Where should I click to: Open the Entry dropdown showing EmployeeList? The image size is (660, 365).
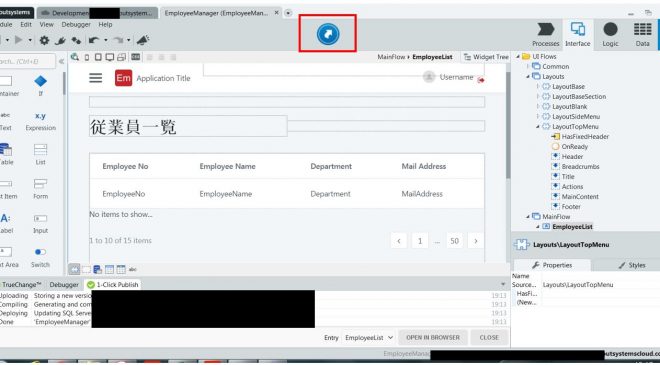(368, 338)
